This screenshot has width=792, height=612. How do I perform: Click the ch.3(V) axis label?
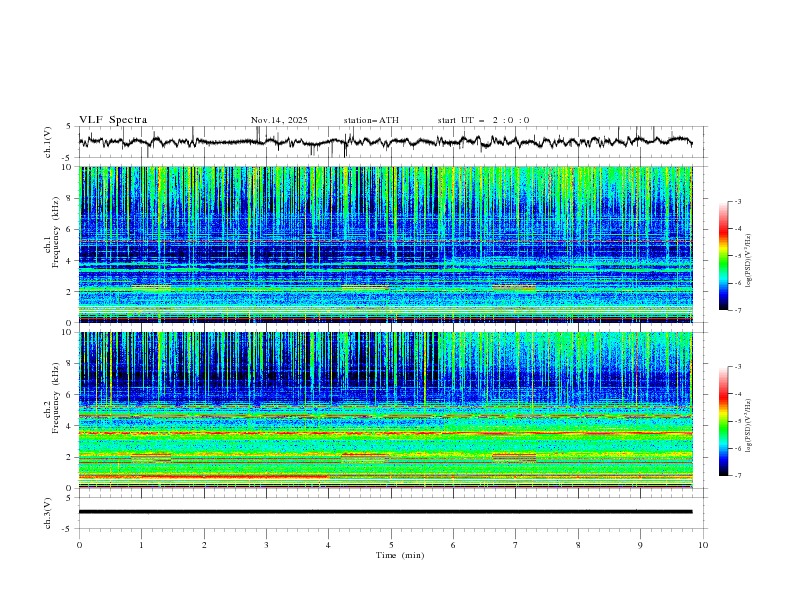coord(48,513)
